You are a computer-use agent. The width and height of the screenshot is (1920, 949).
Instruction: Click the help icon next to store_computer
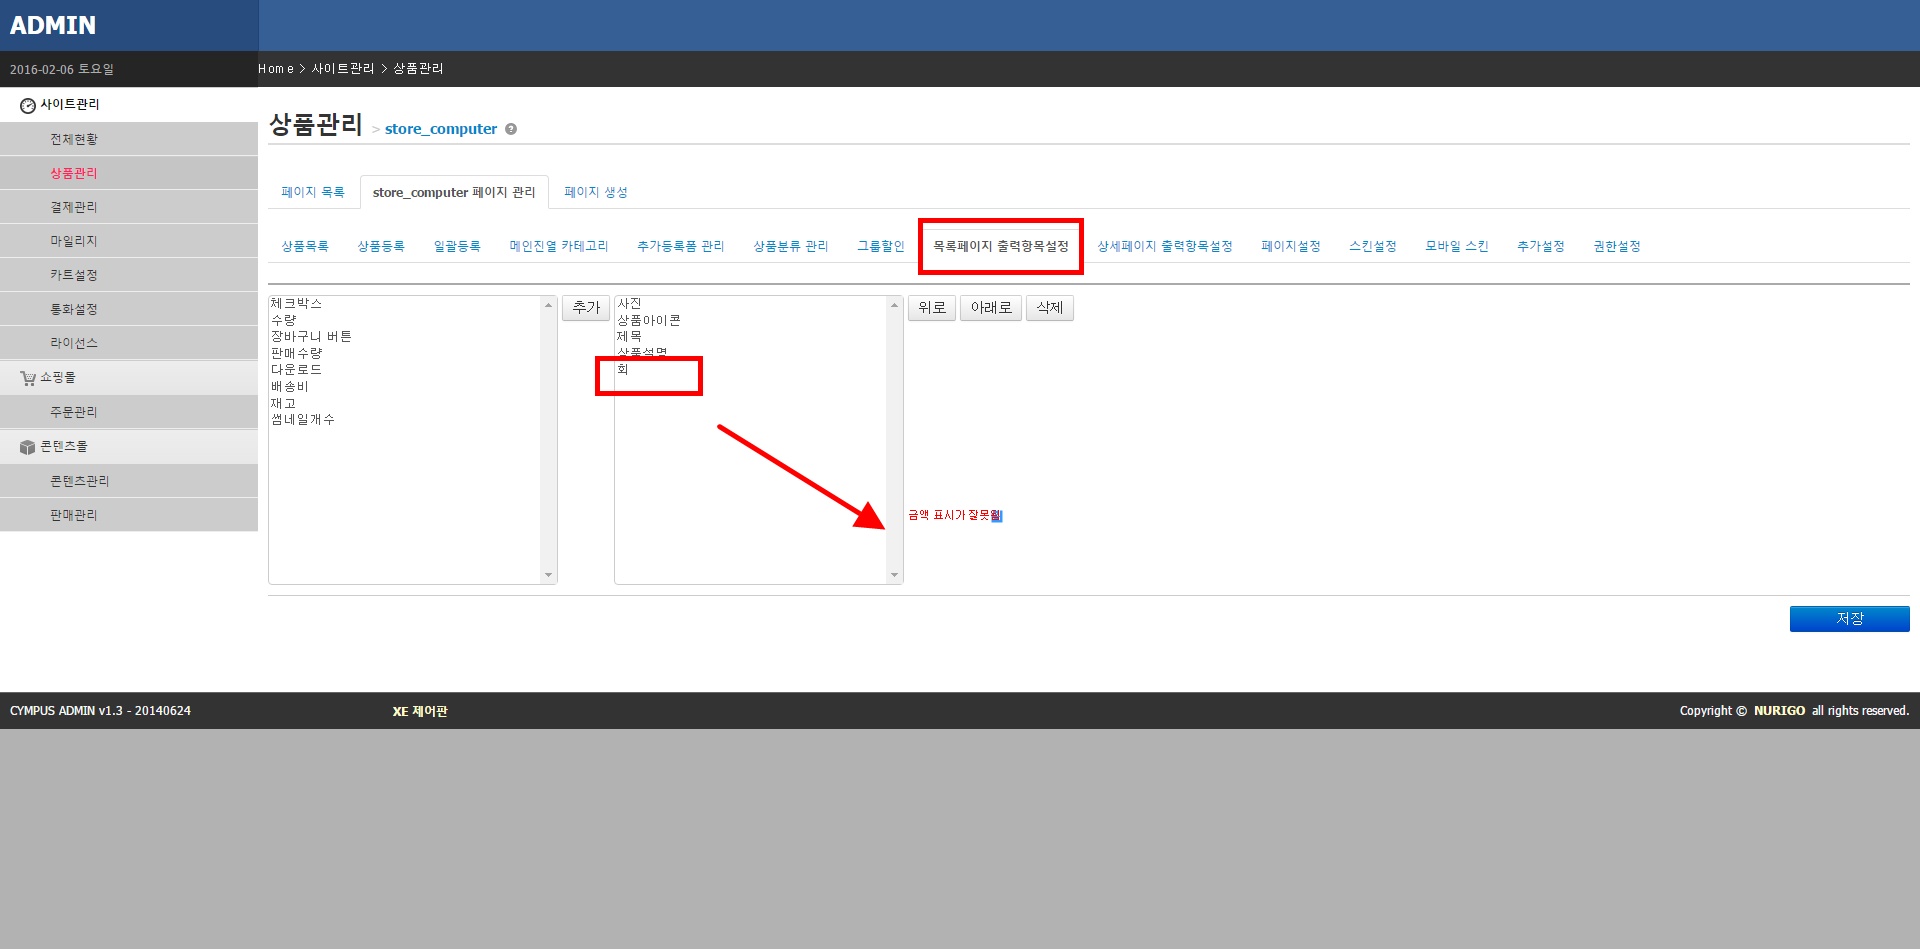coord(511,129)
